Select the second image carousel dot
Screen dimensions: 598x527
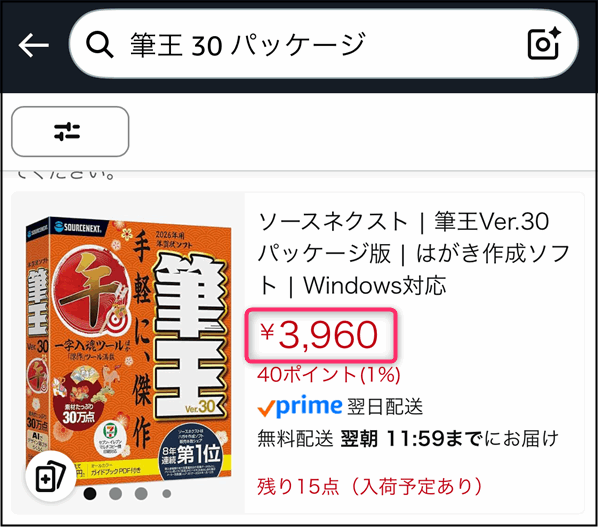[116, 493]
